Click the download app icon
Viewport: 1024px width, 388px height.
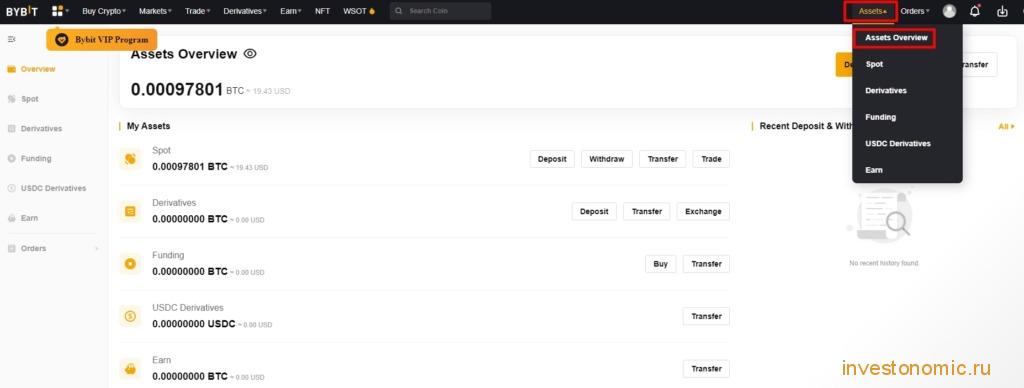click(x=1002, y=11)
